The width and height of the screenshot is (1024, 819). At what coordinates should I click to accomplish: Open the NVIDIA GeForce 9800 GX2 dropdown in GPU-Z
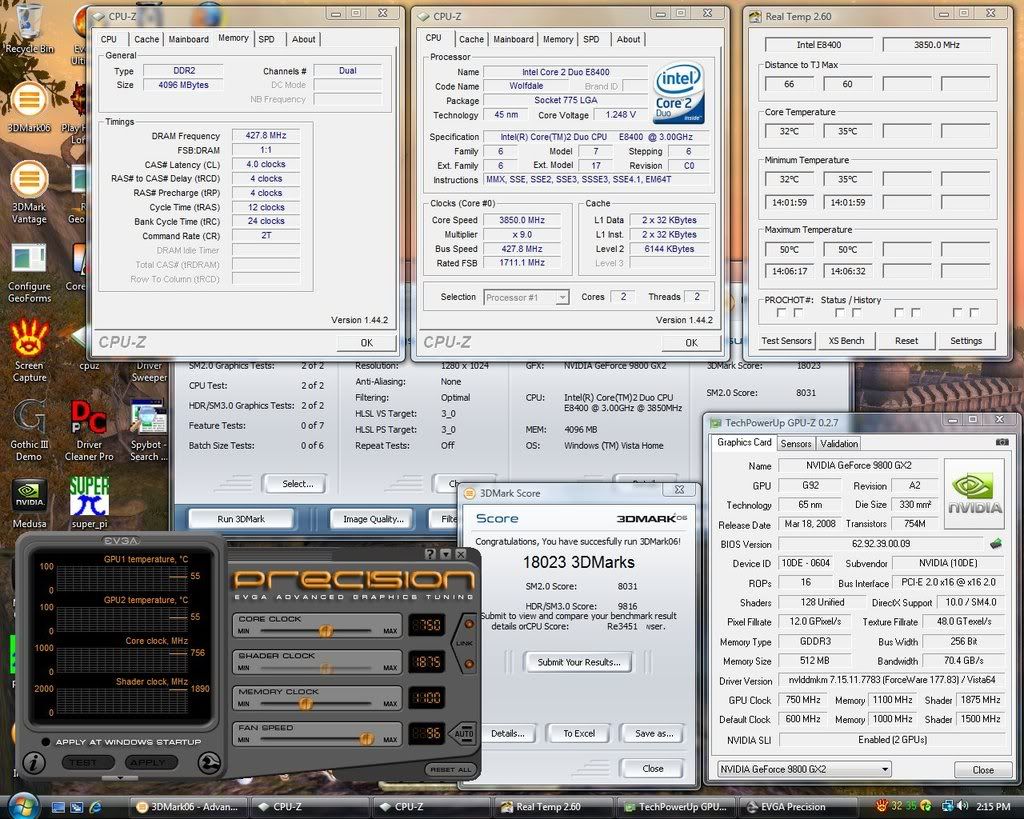tap(804, 769)
